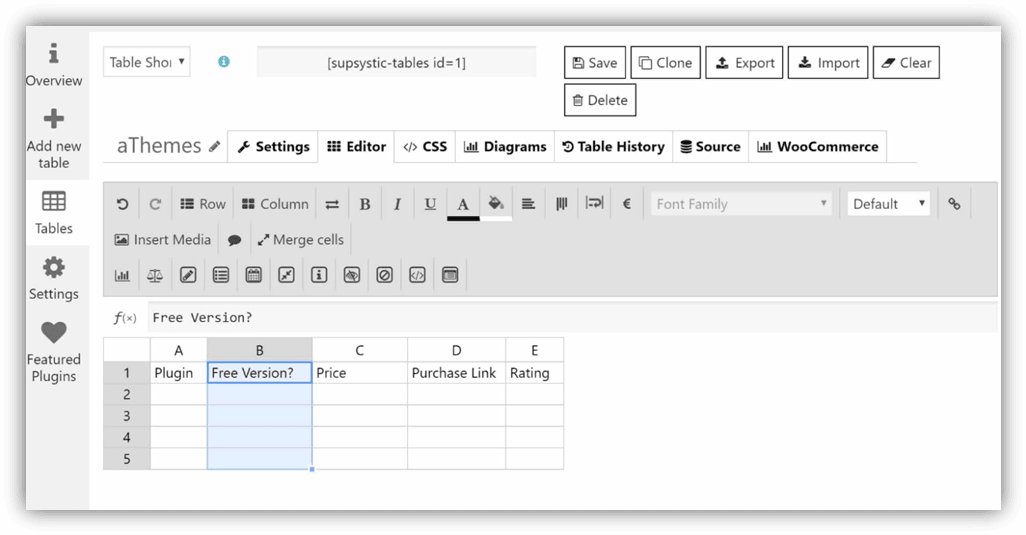Click the balance scales icon
The width and height of the screenshot is (1026, 535).
[x=155, y=275]
